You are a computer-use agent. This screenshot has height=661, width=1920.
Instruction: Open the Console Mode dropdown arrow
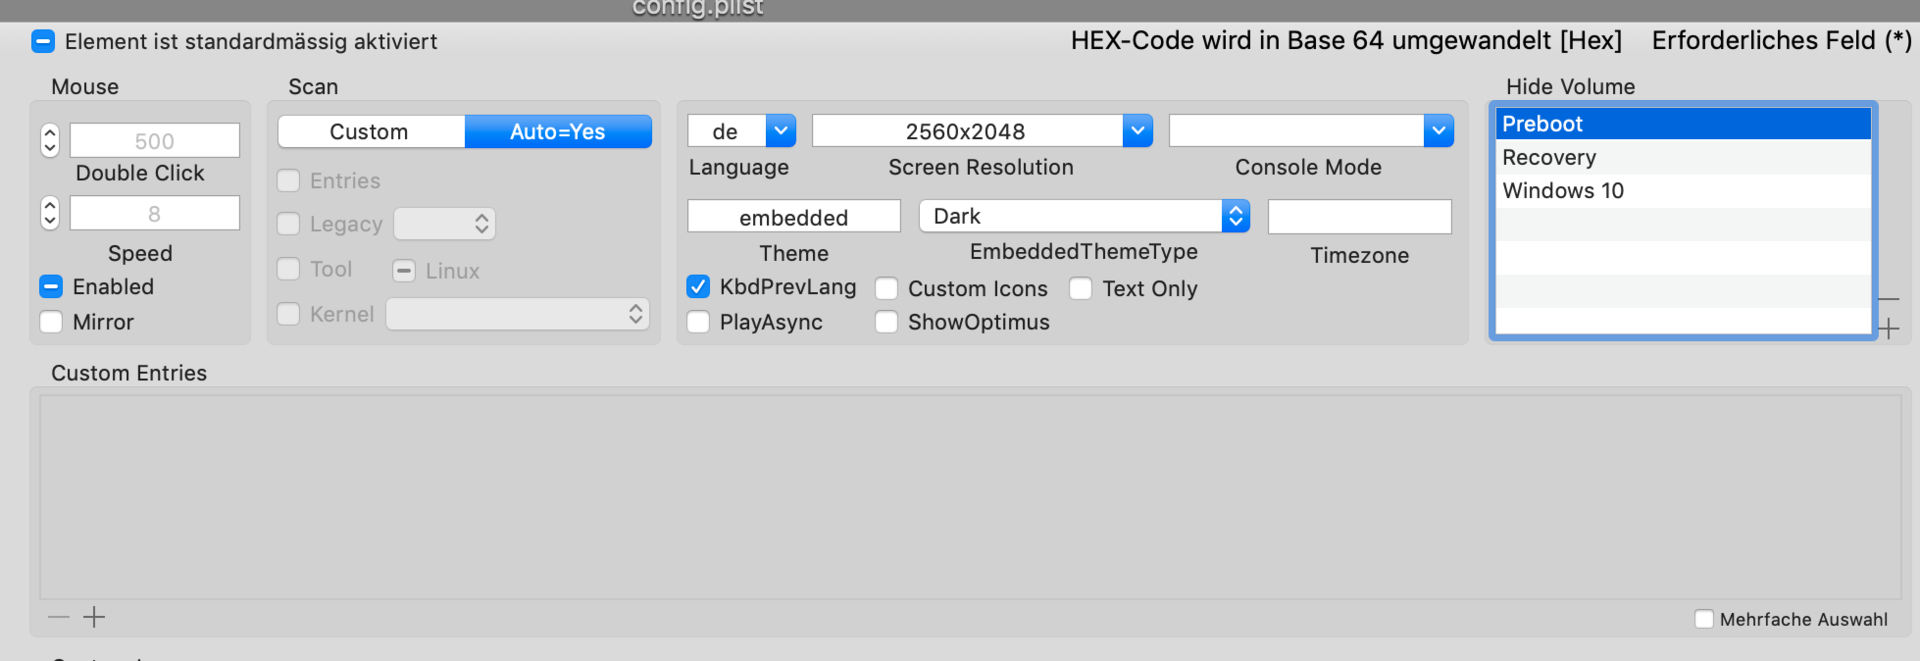pyautogui.click(x=1439, y=131)
